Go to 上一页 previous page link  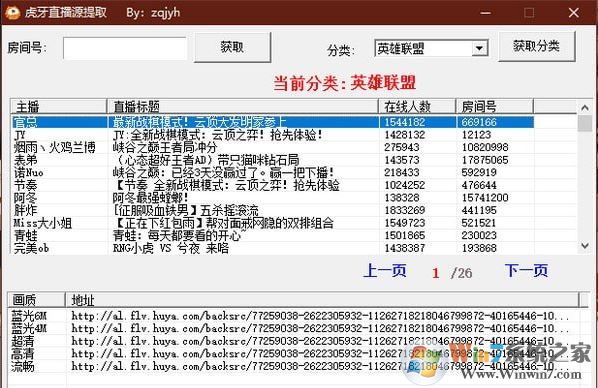click(x=384, y=270)
